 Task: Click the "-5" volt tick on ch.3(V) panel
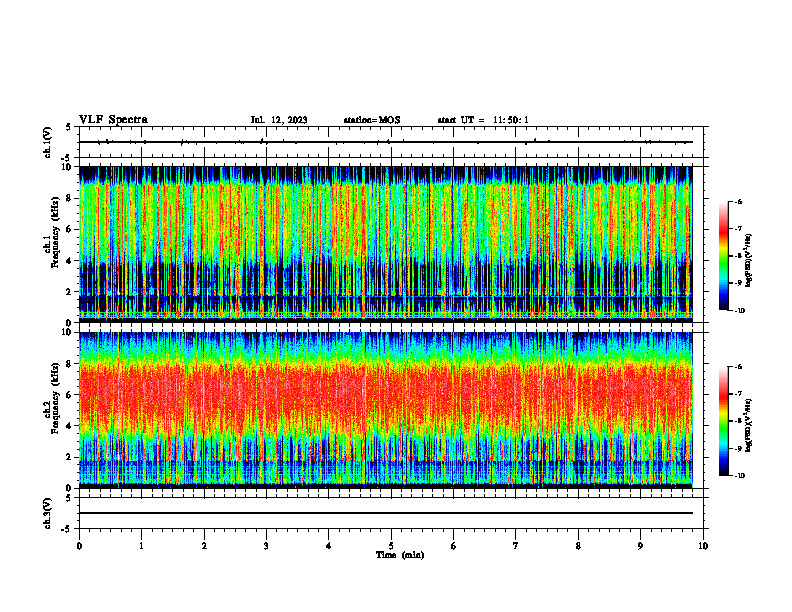click(66, 529)
